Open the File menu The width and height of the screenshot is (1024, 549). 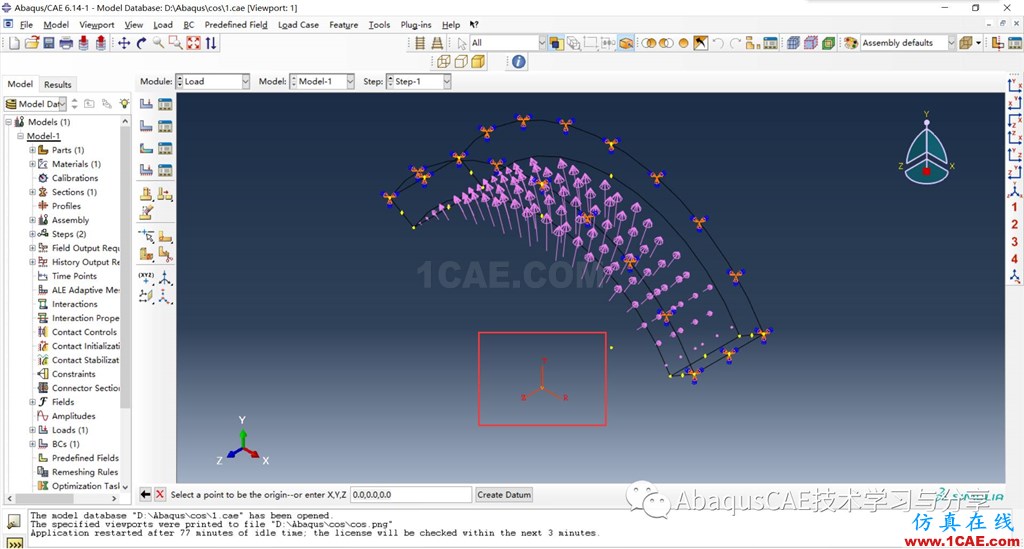pos(26,25)
